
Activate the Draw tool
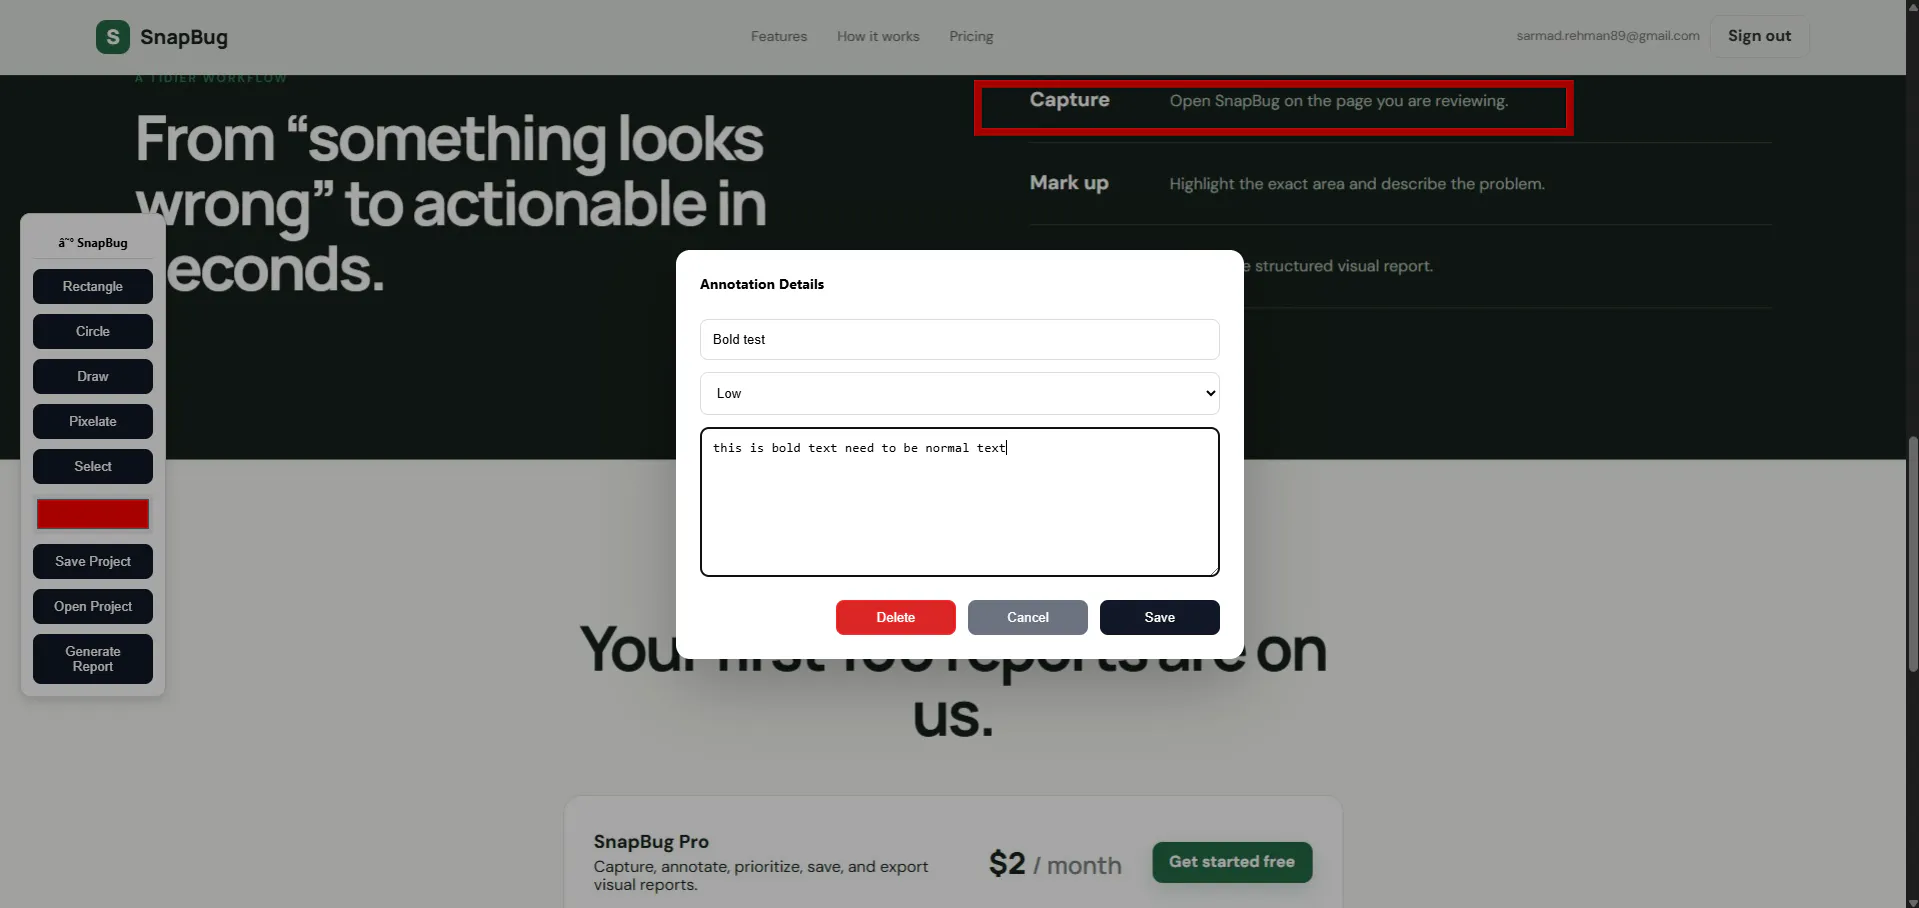pyautogui.click(x=93, y=376)
